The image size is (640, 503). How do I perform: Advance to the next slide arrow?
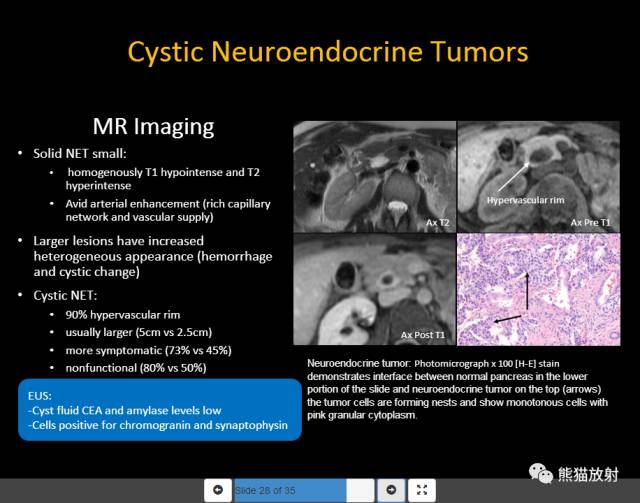pyautogui.click(x=391, y=490)
